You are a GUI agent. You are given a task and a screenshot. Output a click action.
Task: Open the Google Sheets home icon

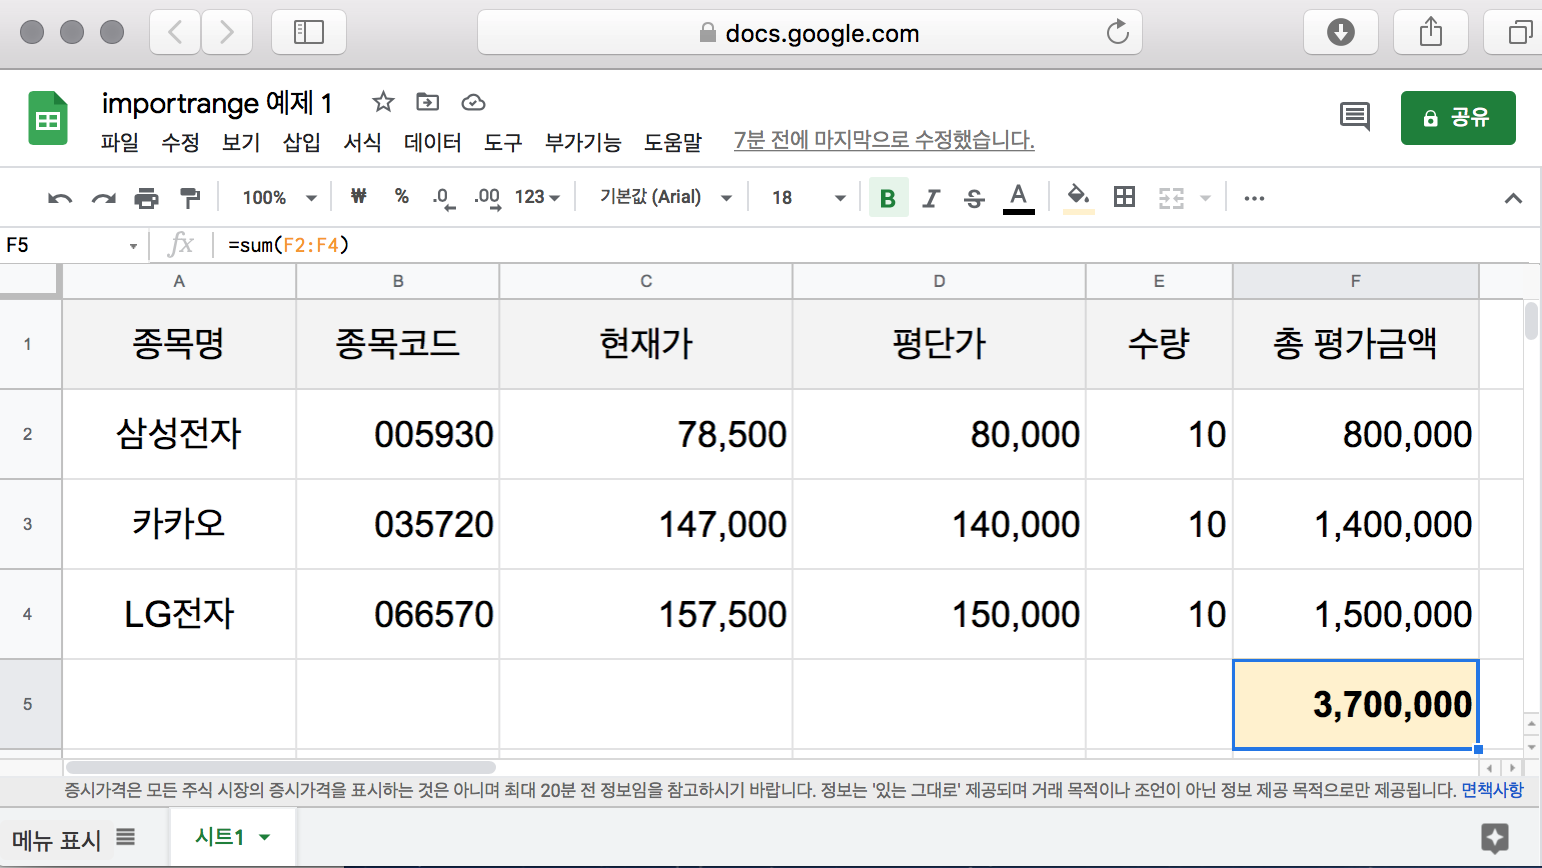(x=48, y=118)
